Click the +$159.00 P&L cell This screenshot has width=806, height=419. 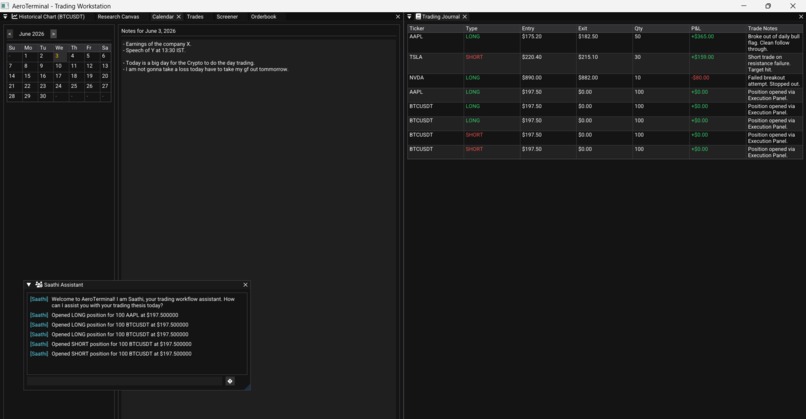coord(702,57)
